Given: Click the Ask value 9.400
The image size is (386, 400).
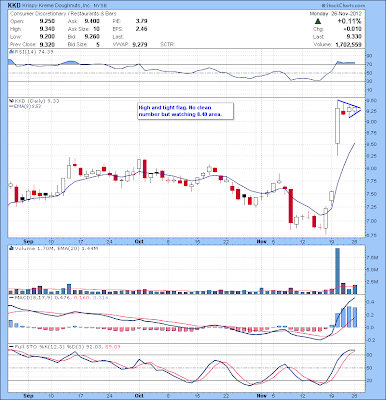Looking at the screenshot, I should (x=92, y=21).
